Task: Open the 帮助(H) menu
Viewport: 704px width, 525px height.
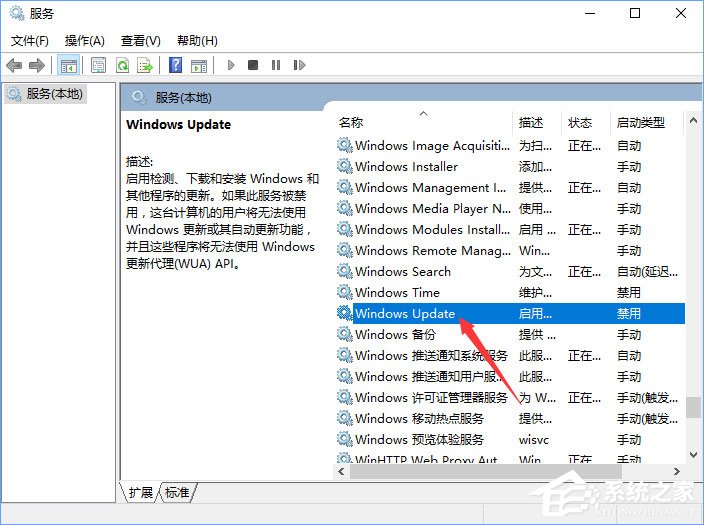Action: pyautogui.click(x=197, y=41)
